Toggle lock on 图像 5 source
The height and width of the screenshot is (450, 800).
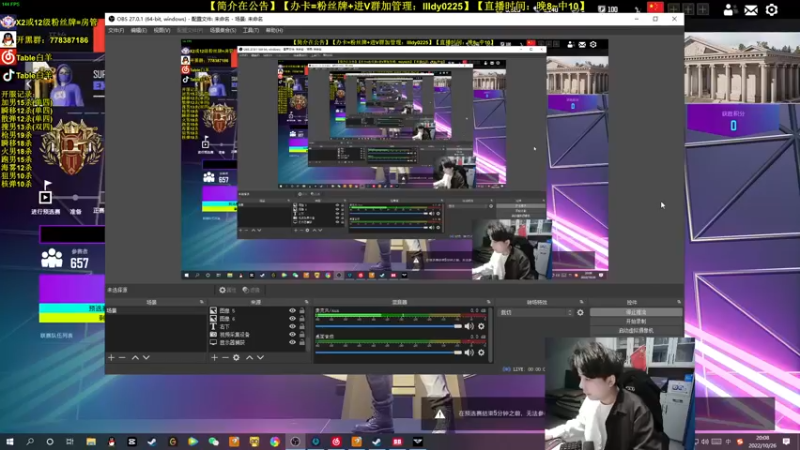point(302,311)
